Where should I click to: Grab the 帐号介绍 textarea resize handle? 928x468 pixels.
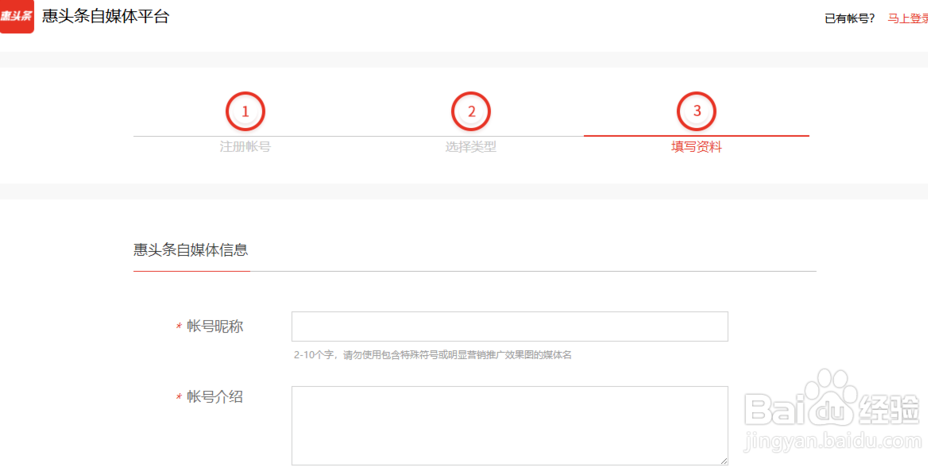point(723,461)
